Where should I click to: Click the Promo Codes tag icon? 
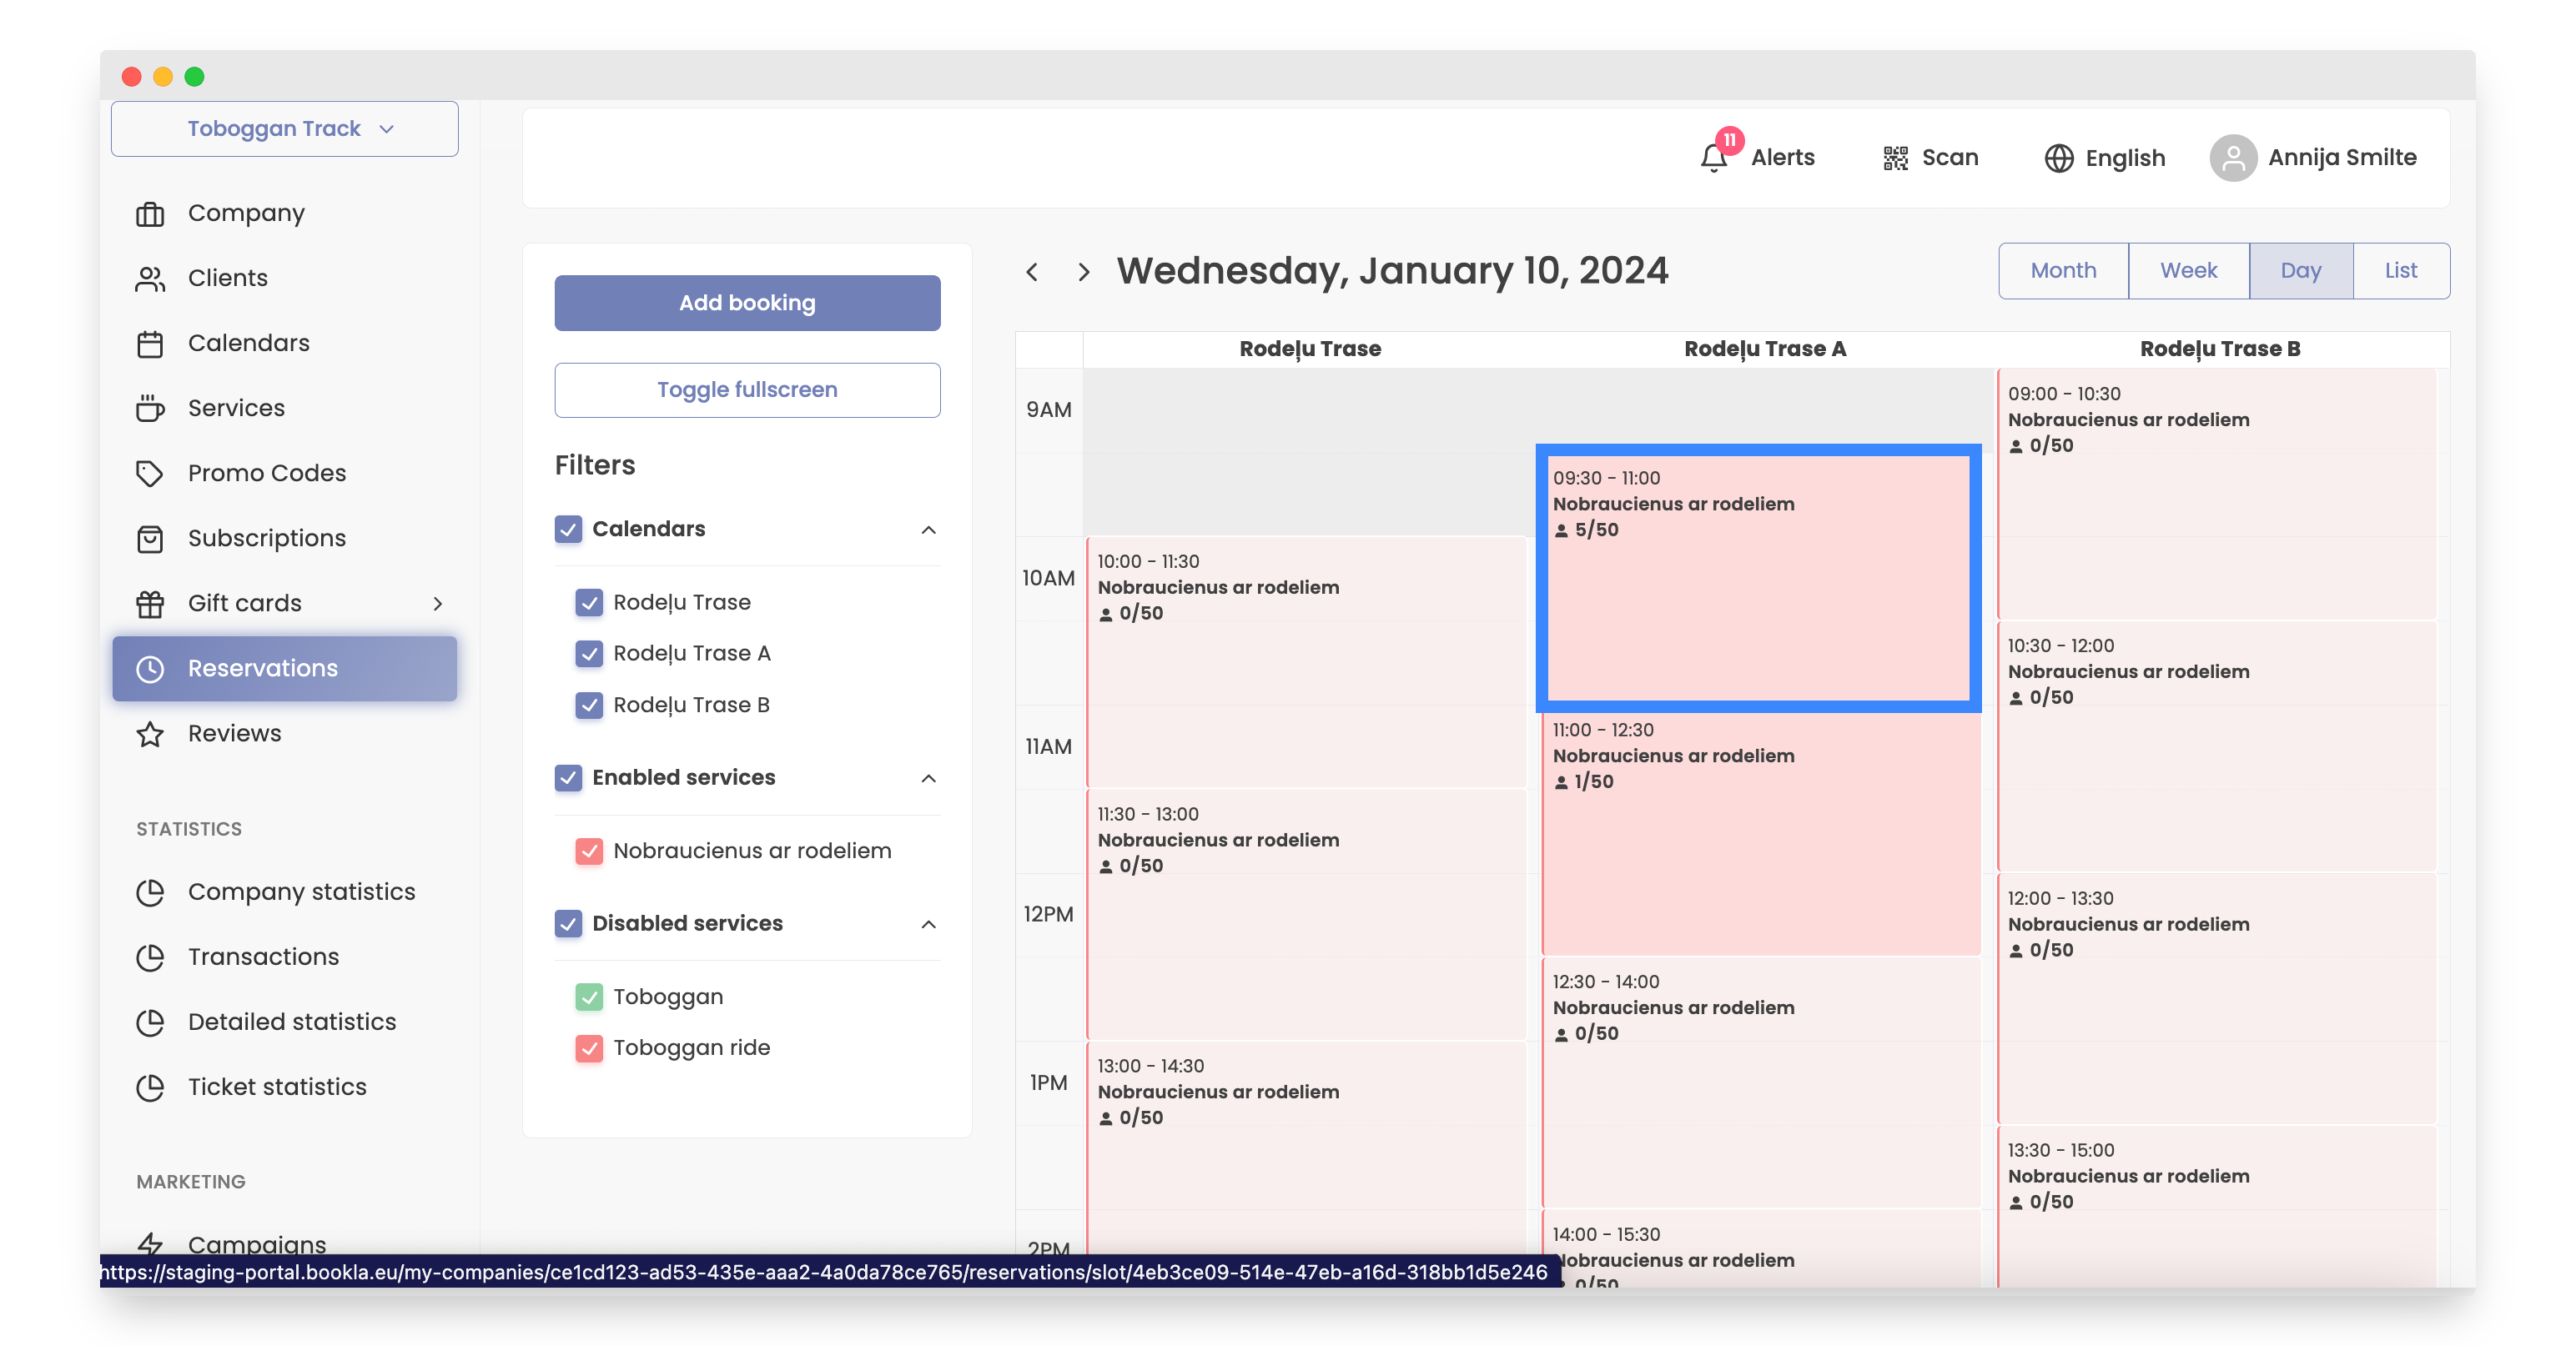(150, 473)
